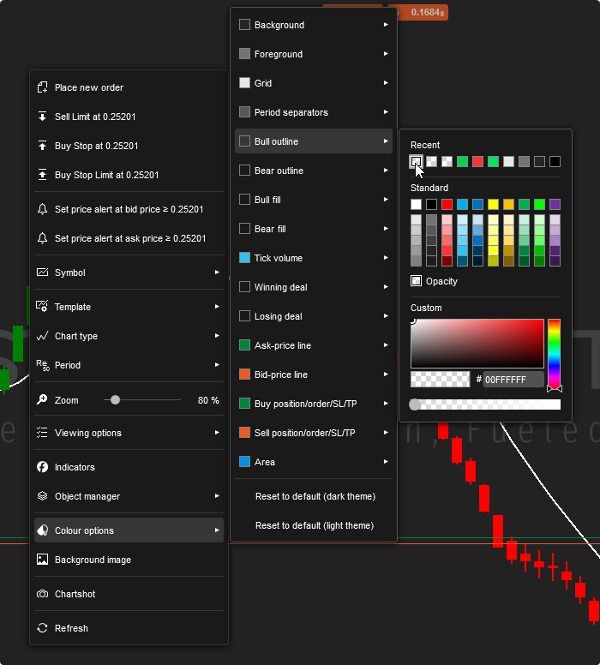Click the Buy Stop Limit icon

pyautogui.click(x=42, y=174)
